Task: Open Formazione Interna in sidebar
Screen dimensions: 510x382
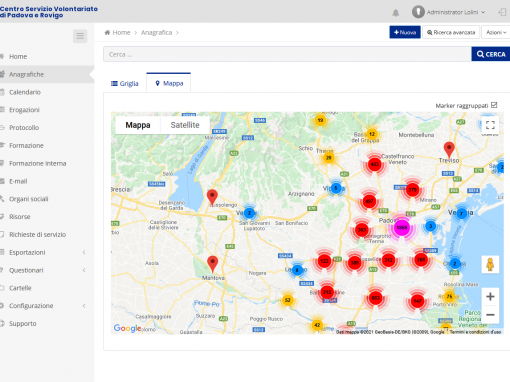Action: coord(37,163)
